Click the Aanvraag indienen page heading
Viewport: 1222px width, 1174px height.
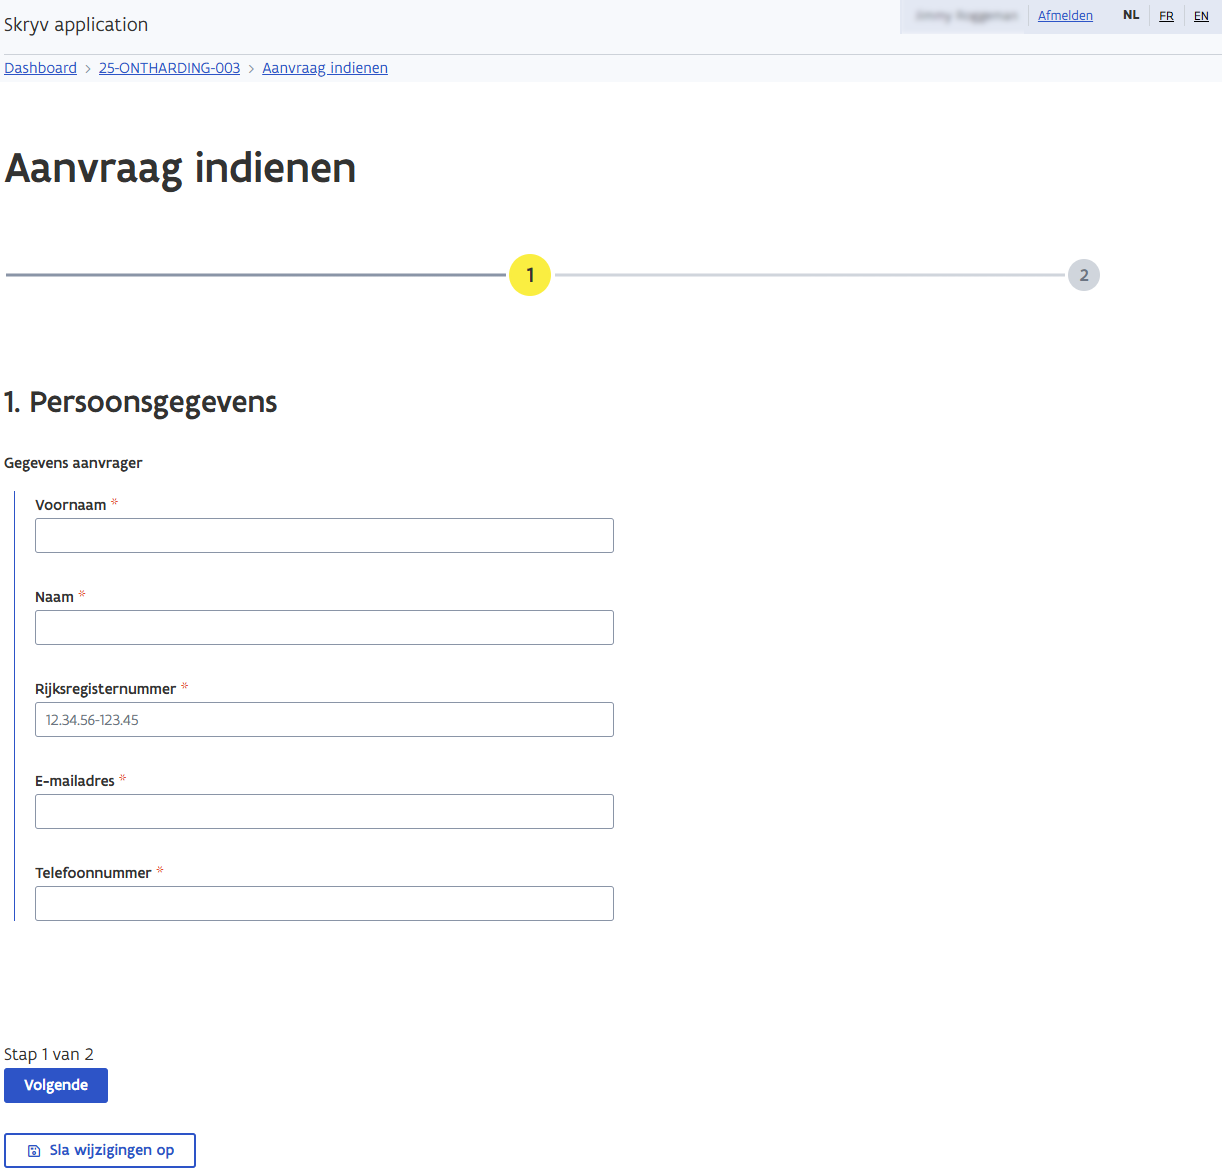pos(180,168)
